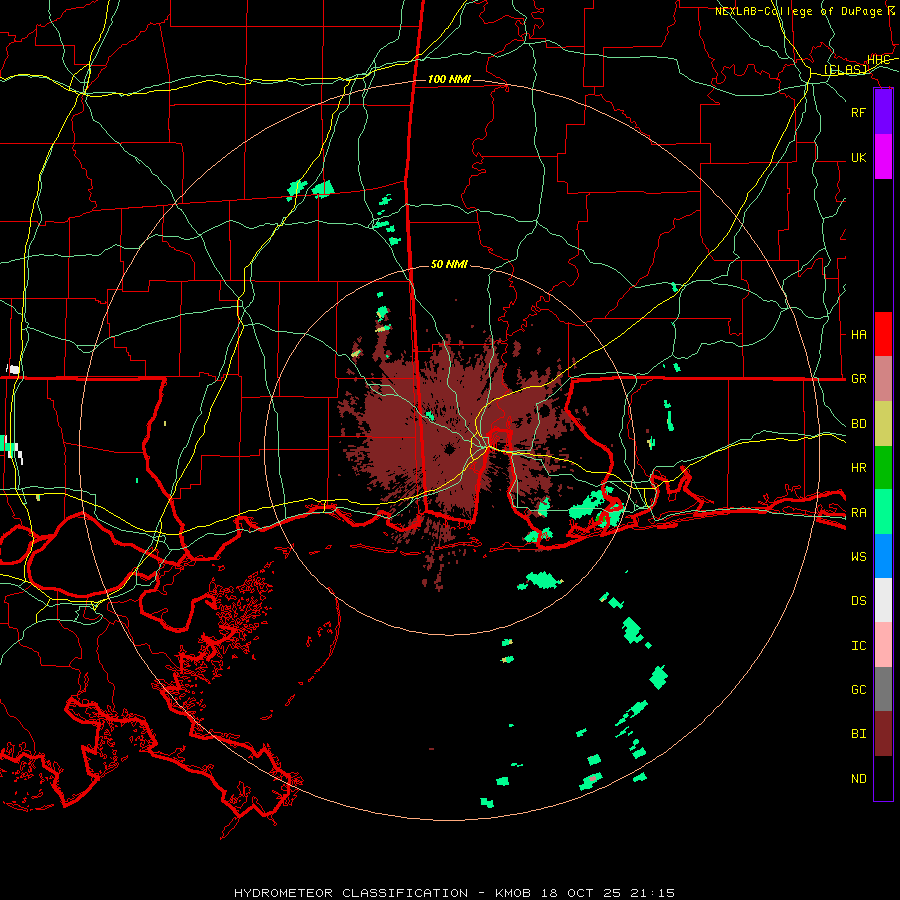Click the NEXLAB-College of DuPage credit text

(798, 11)
